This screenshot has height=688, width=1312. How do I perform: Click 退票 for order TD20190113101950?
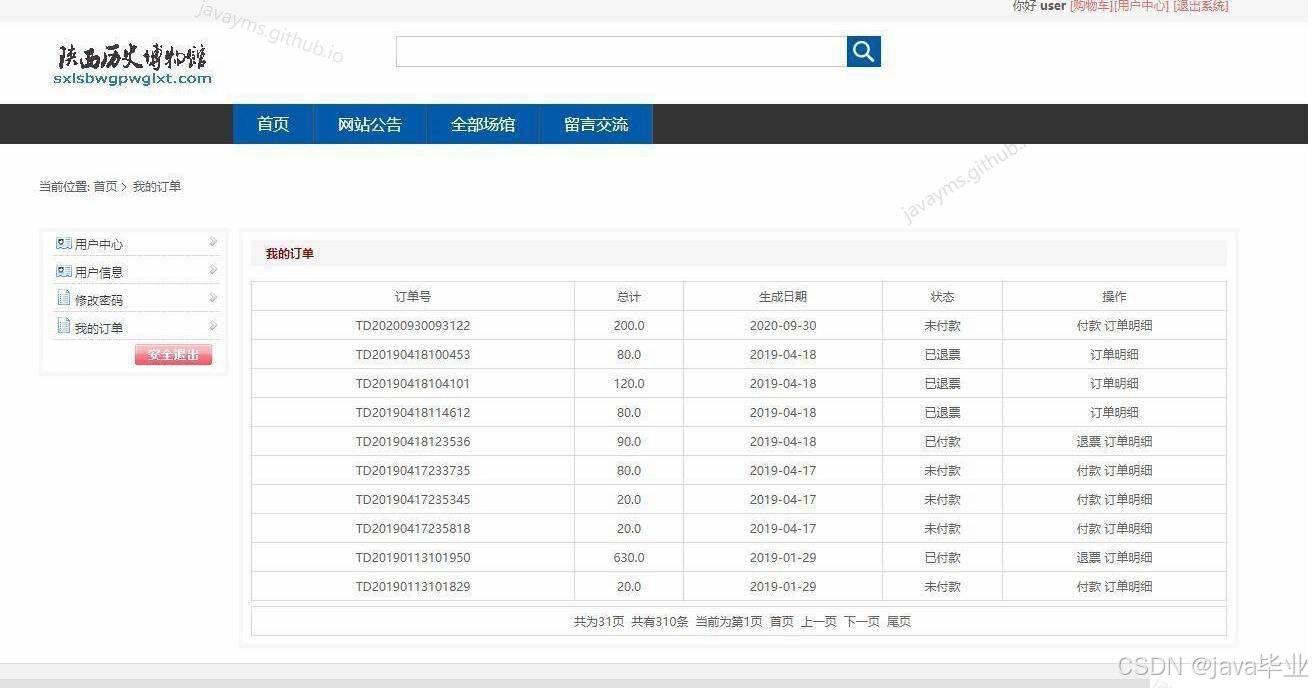coord(1088,558)
